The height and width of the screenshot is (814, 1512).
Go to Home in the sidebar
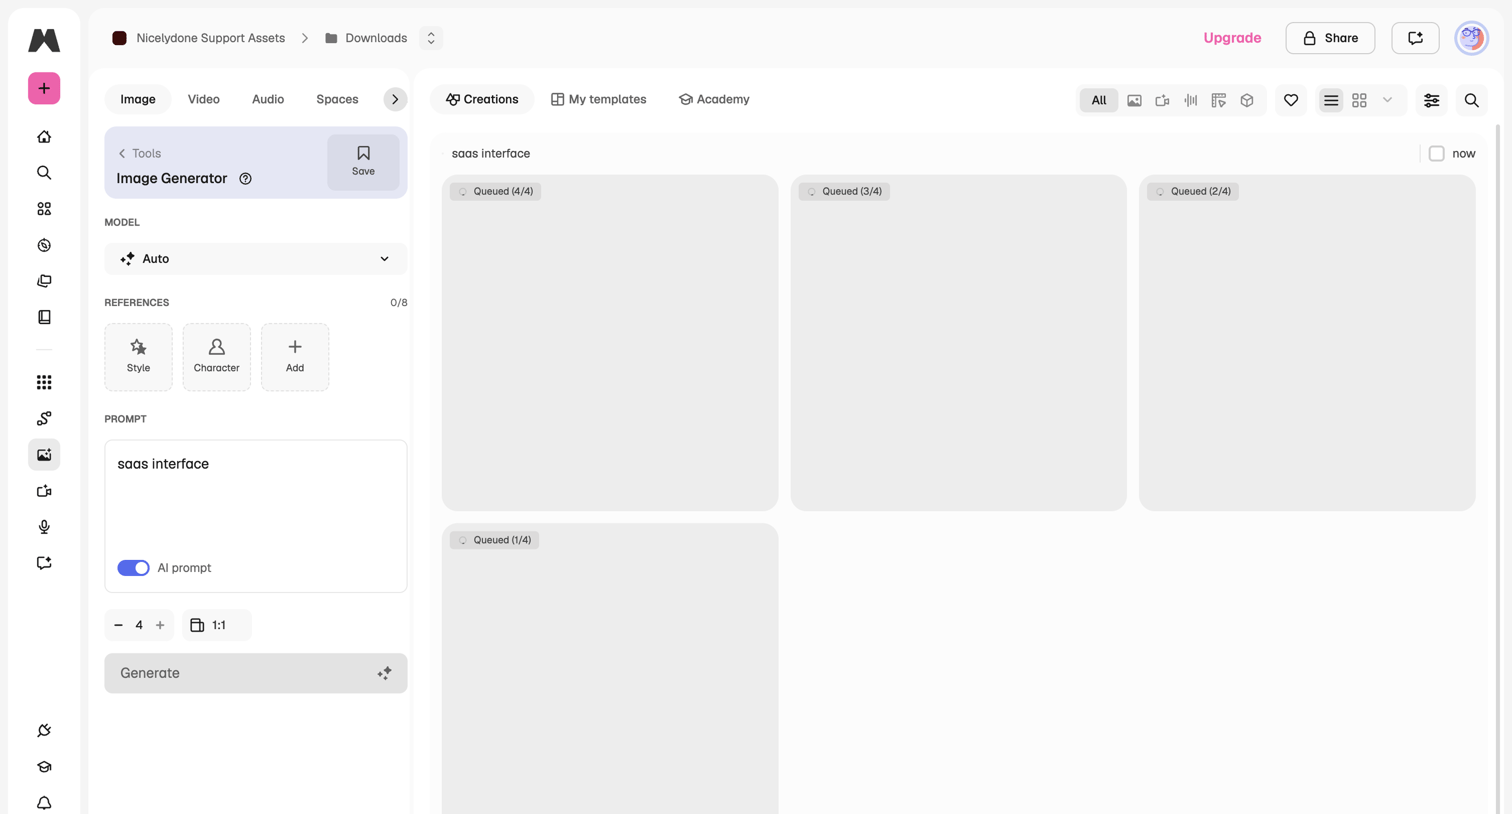coord(44,137)
